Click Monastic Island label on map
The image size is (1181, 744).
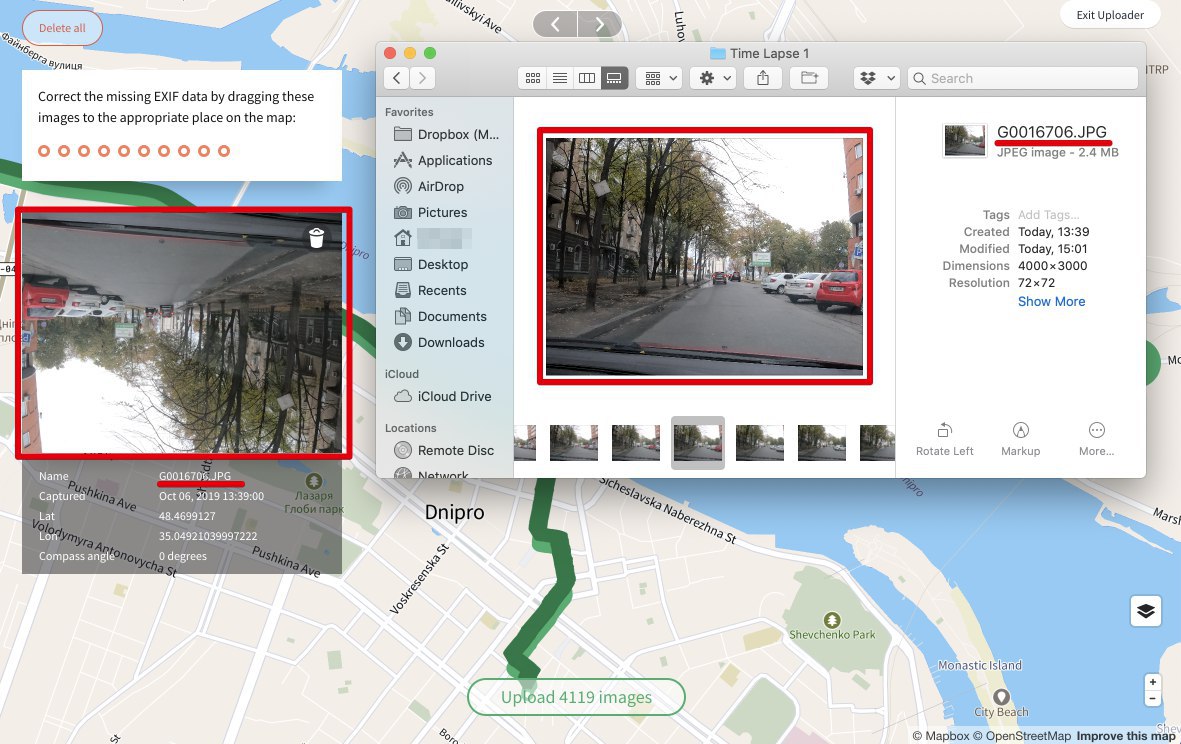point(979,665)
